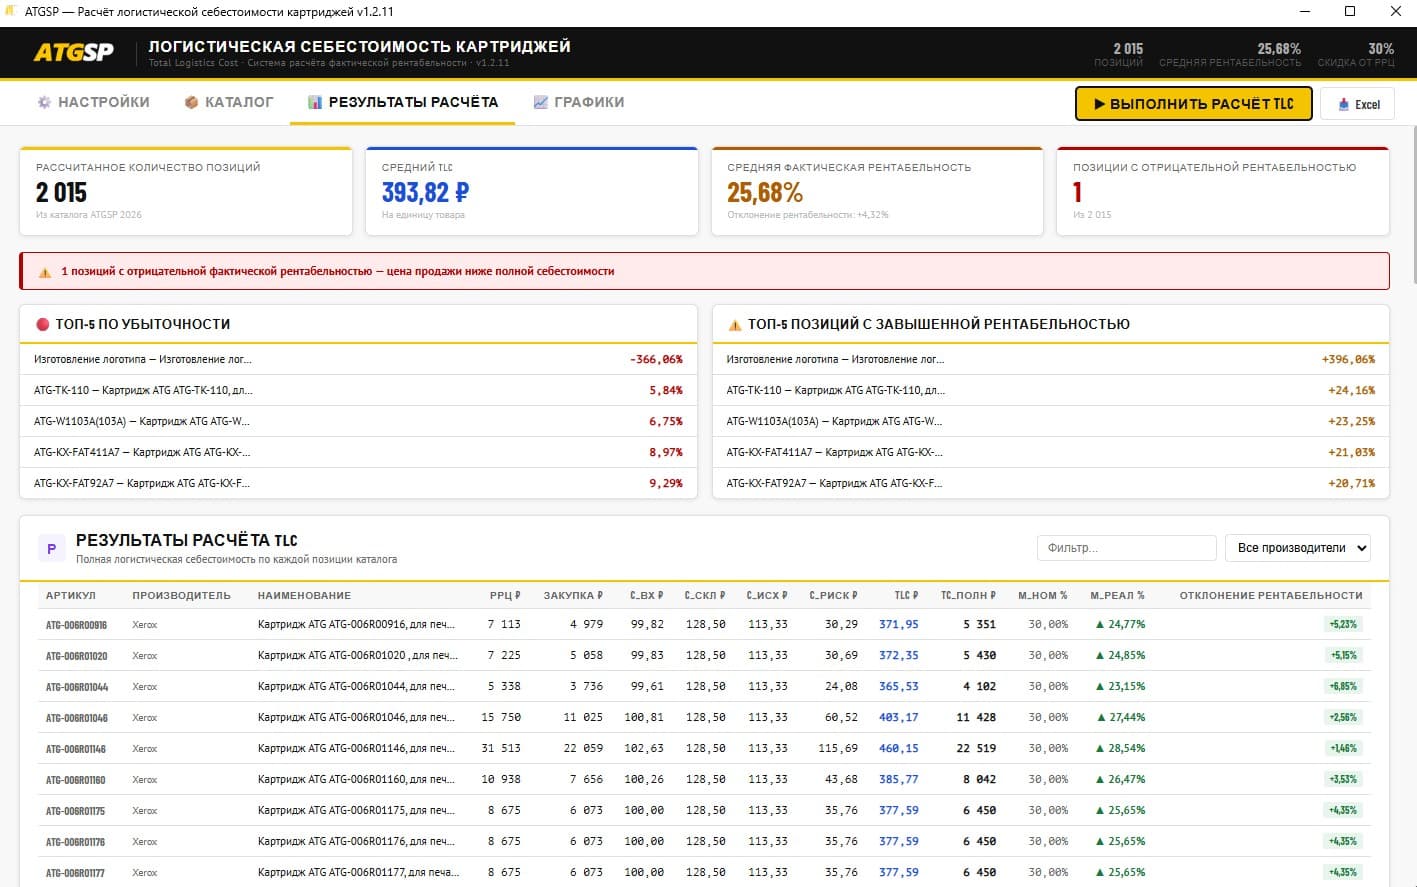Sort by the TLC ₽ column header

pyautogui.click(x=905, y=595)
